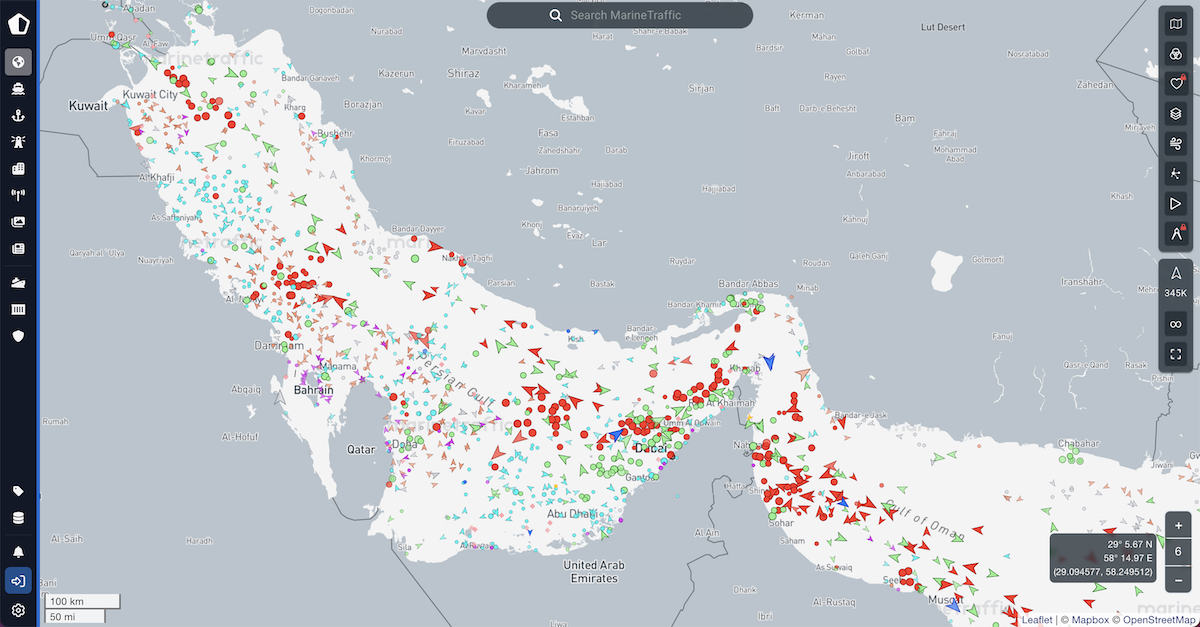The width and height of the screenshot is (1200, 627).
Task: Open the favorites heart panel
Action: 1176,84
